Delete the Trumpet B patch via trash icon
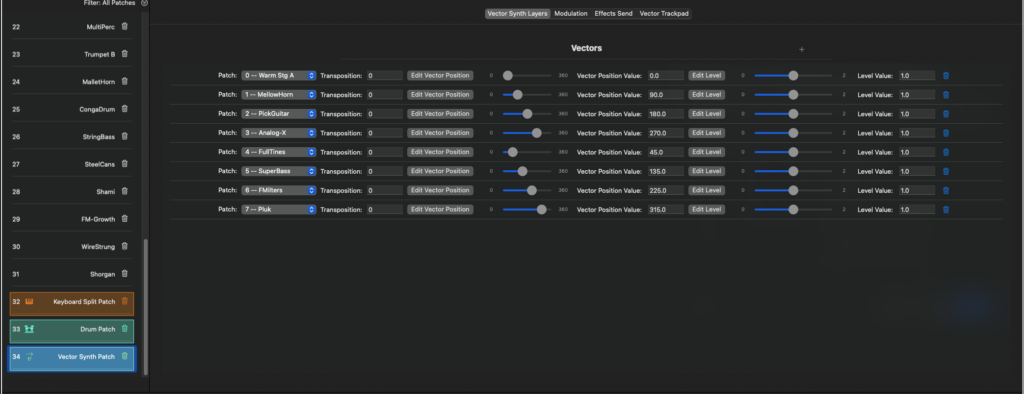 (x=125, y=54)
